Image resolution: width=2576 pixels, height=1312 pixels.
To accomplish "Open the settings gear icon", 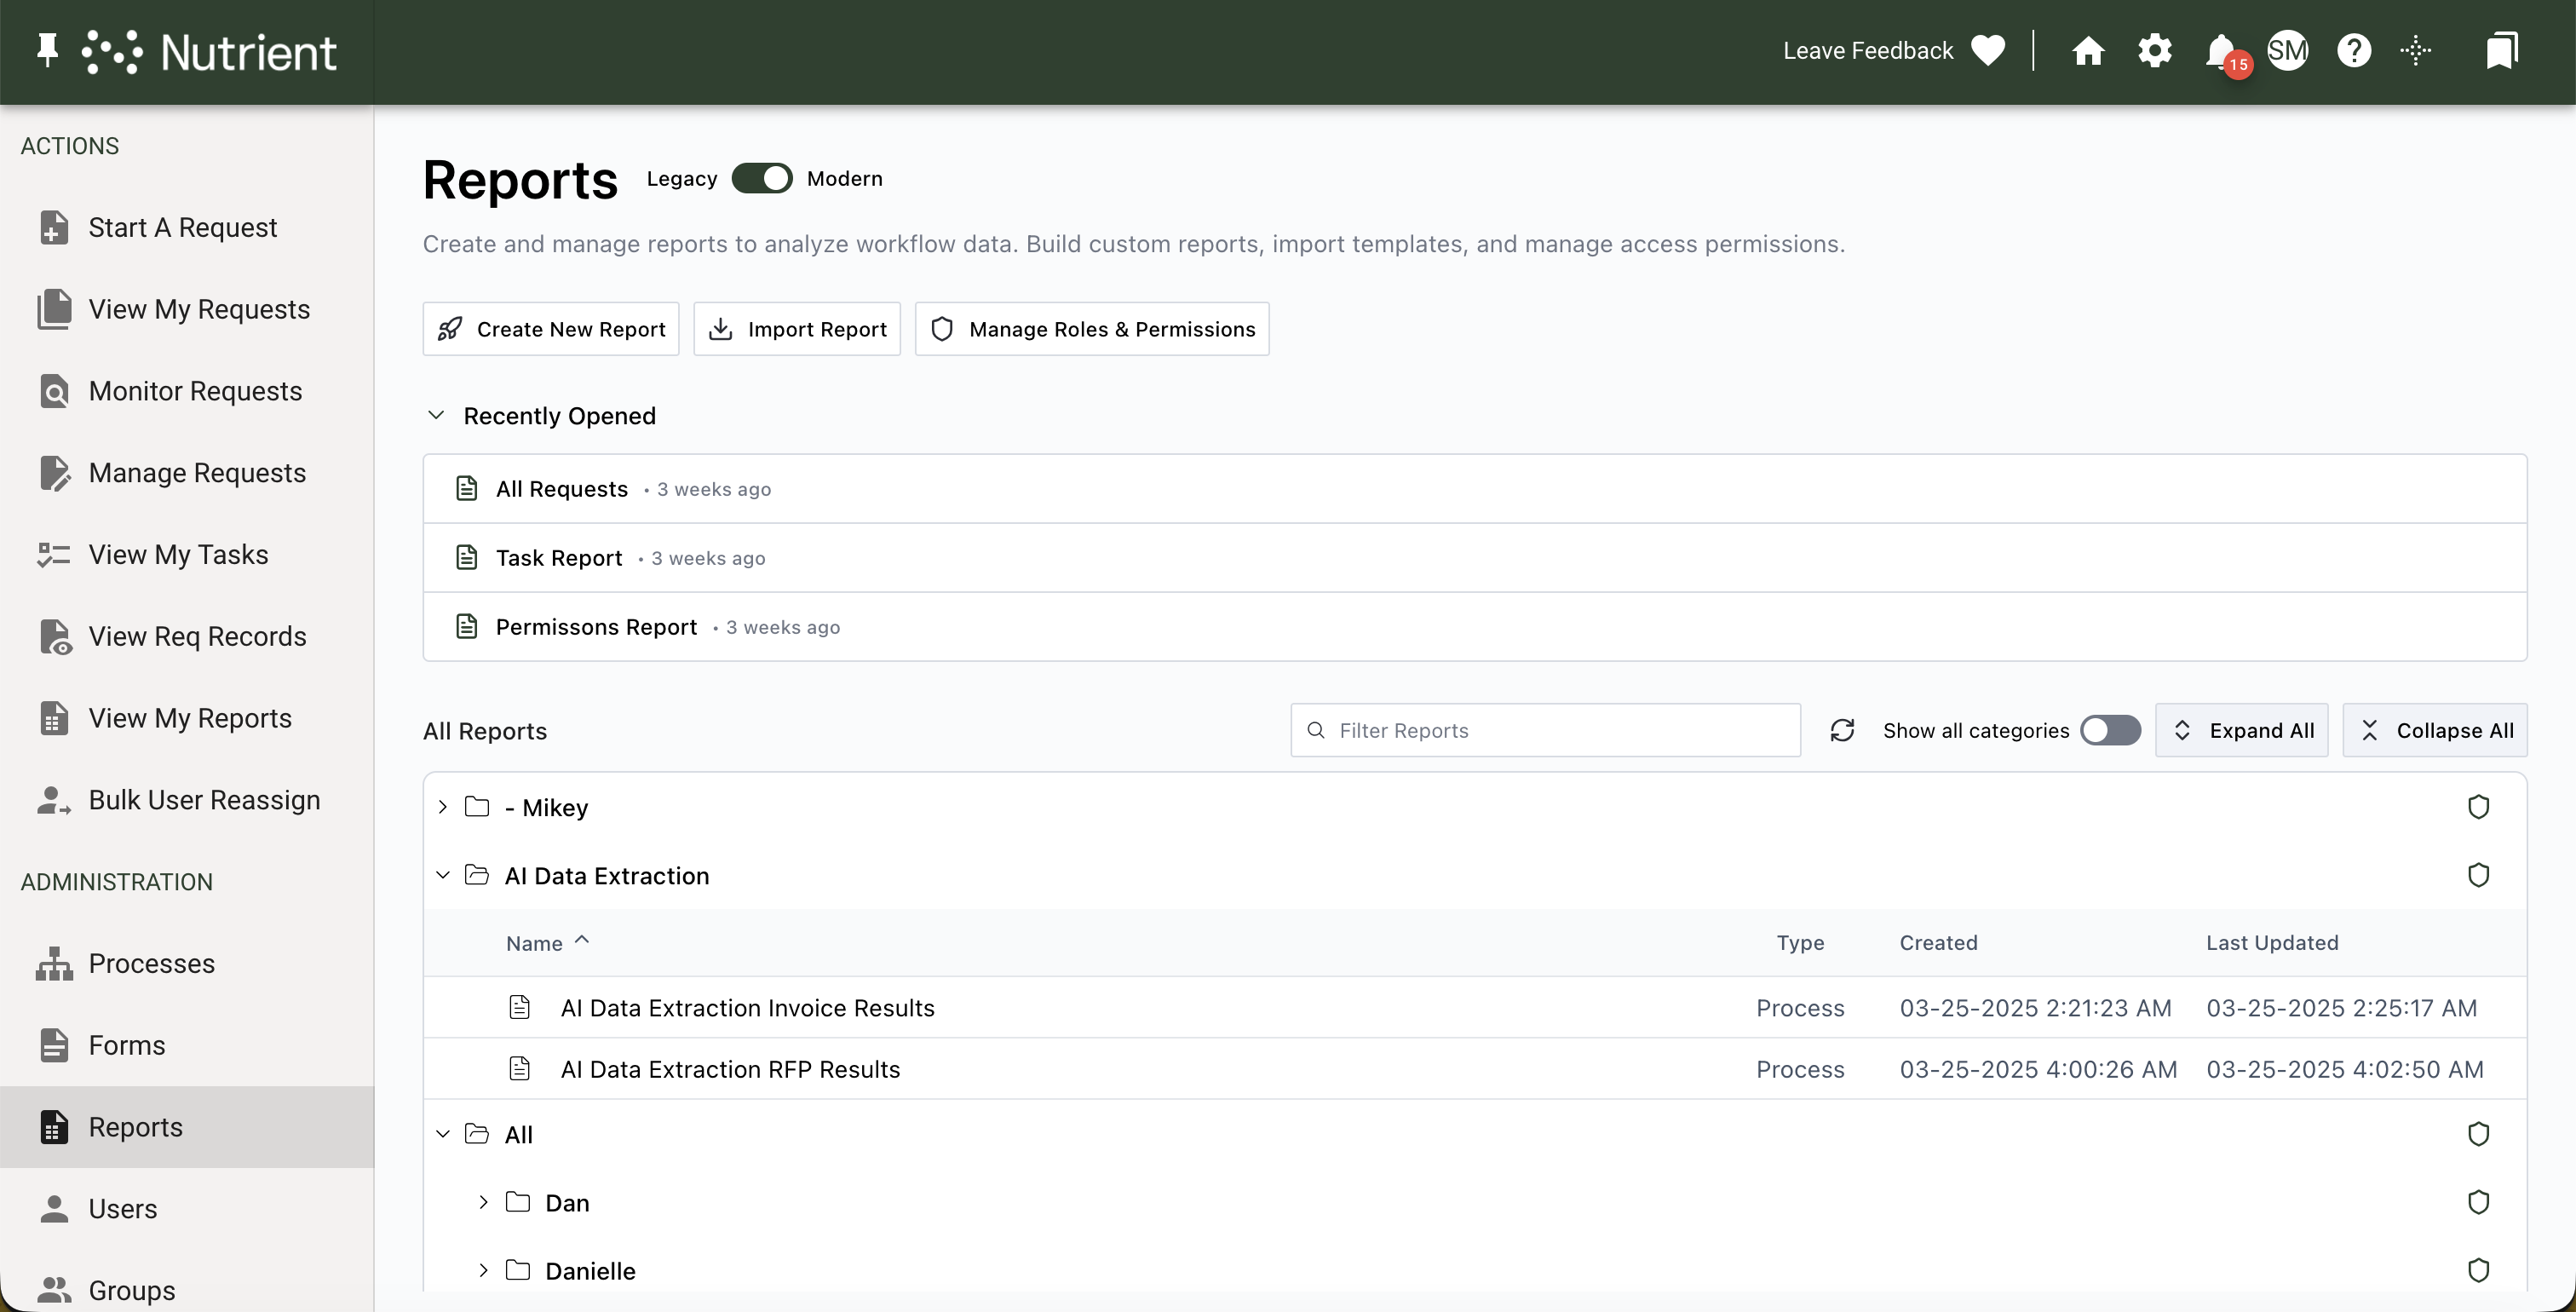I will (2155, 51).
